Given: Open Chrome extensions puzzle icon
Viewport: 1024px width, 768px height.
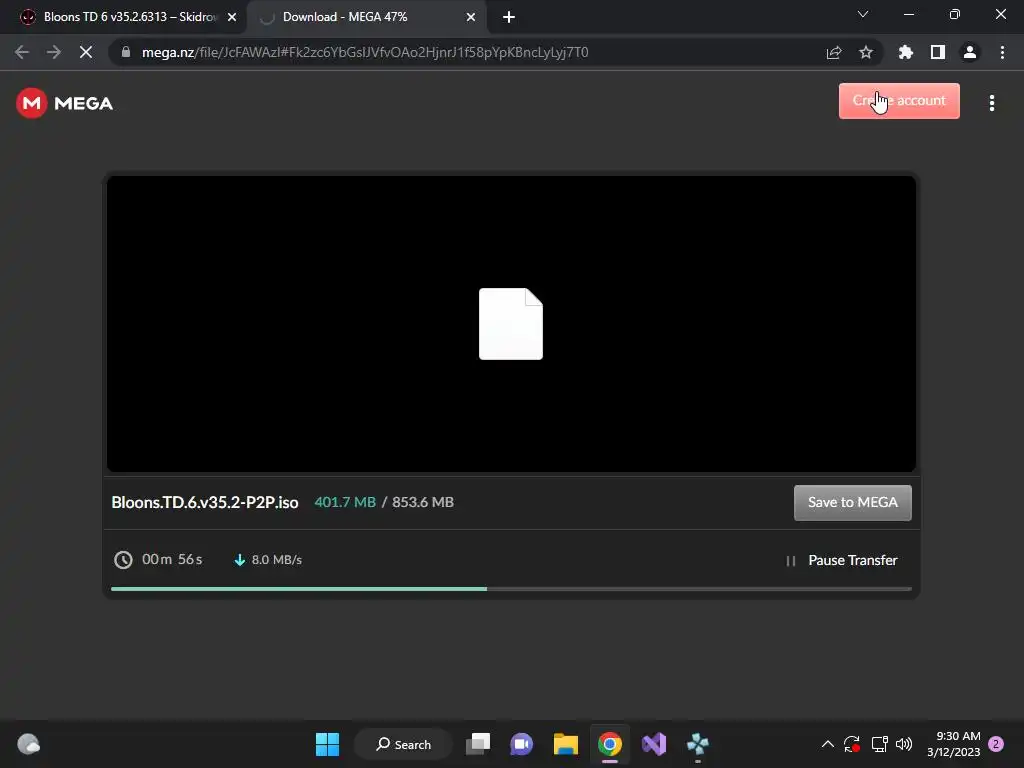Looking at the screenshot, I should click(x=906, y=52).
